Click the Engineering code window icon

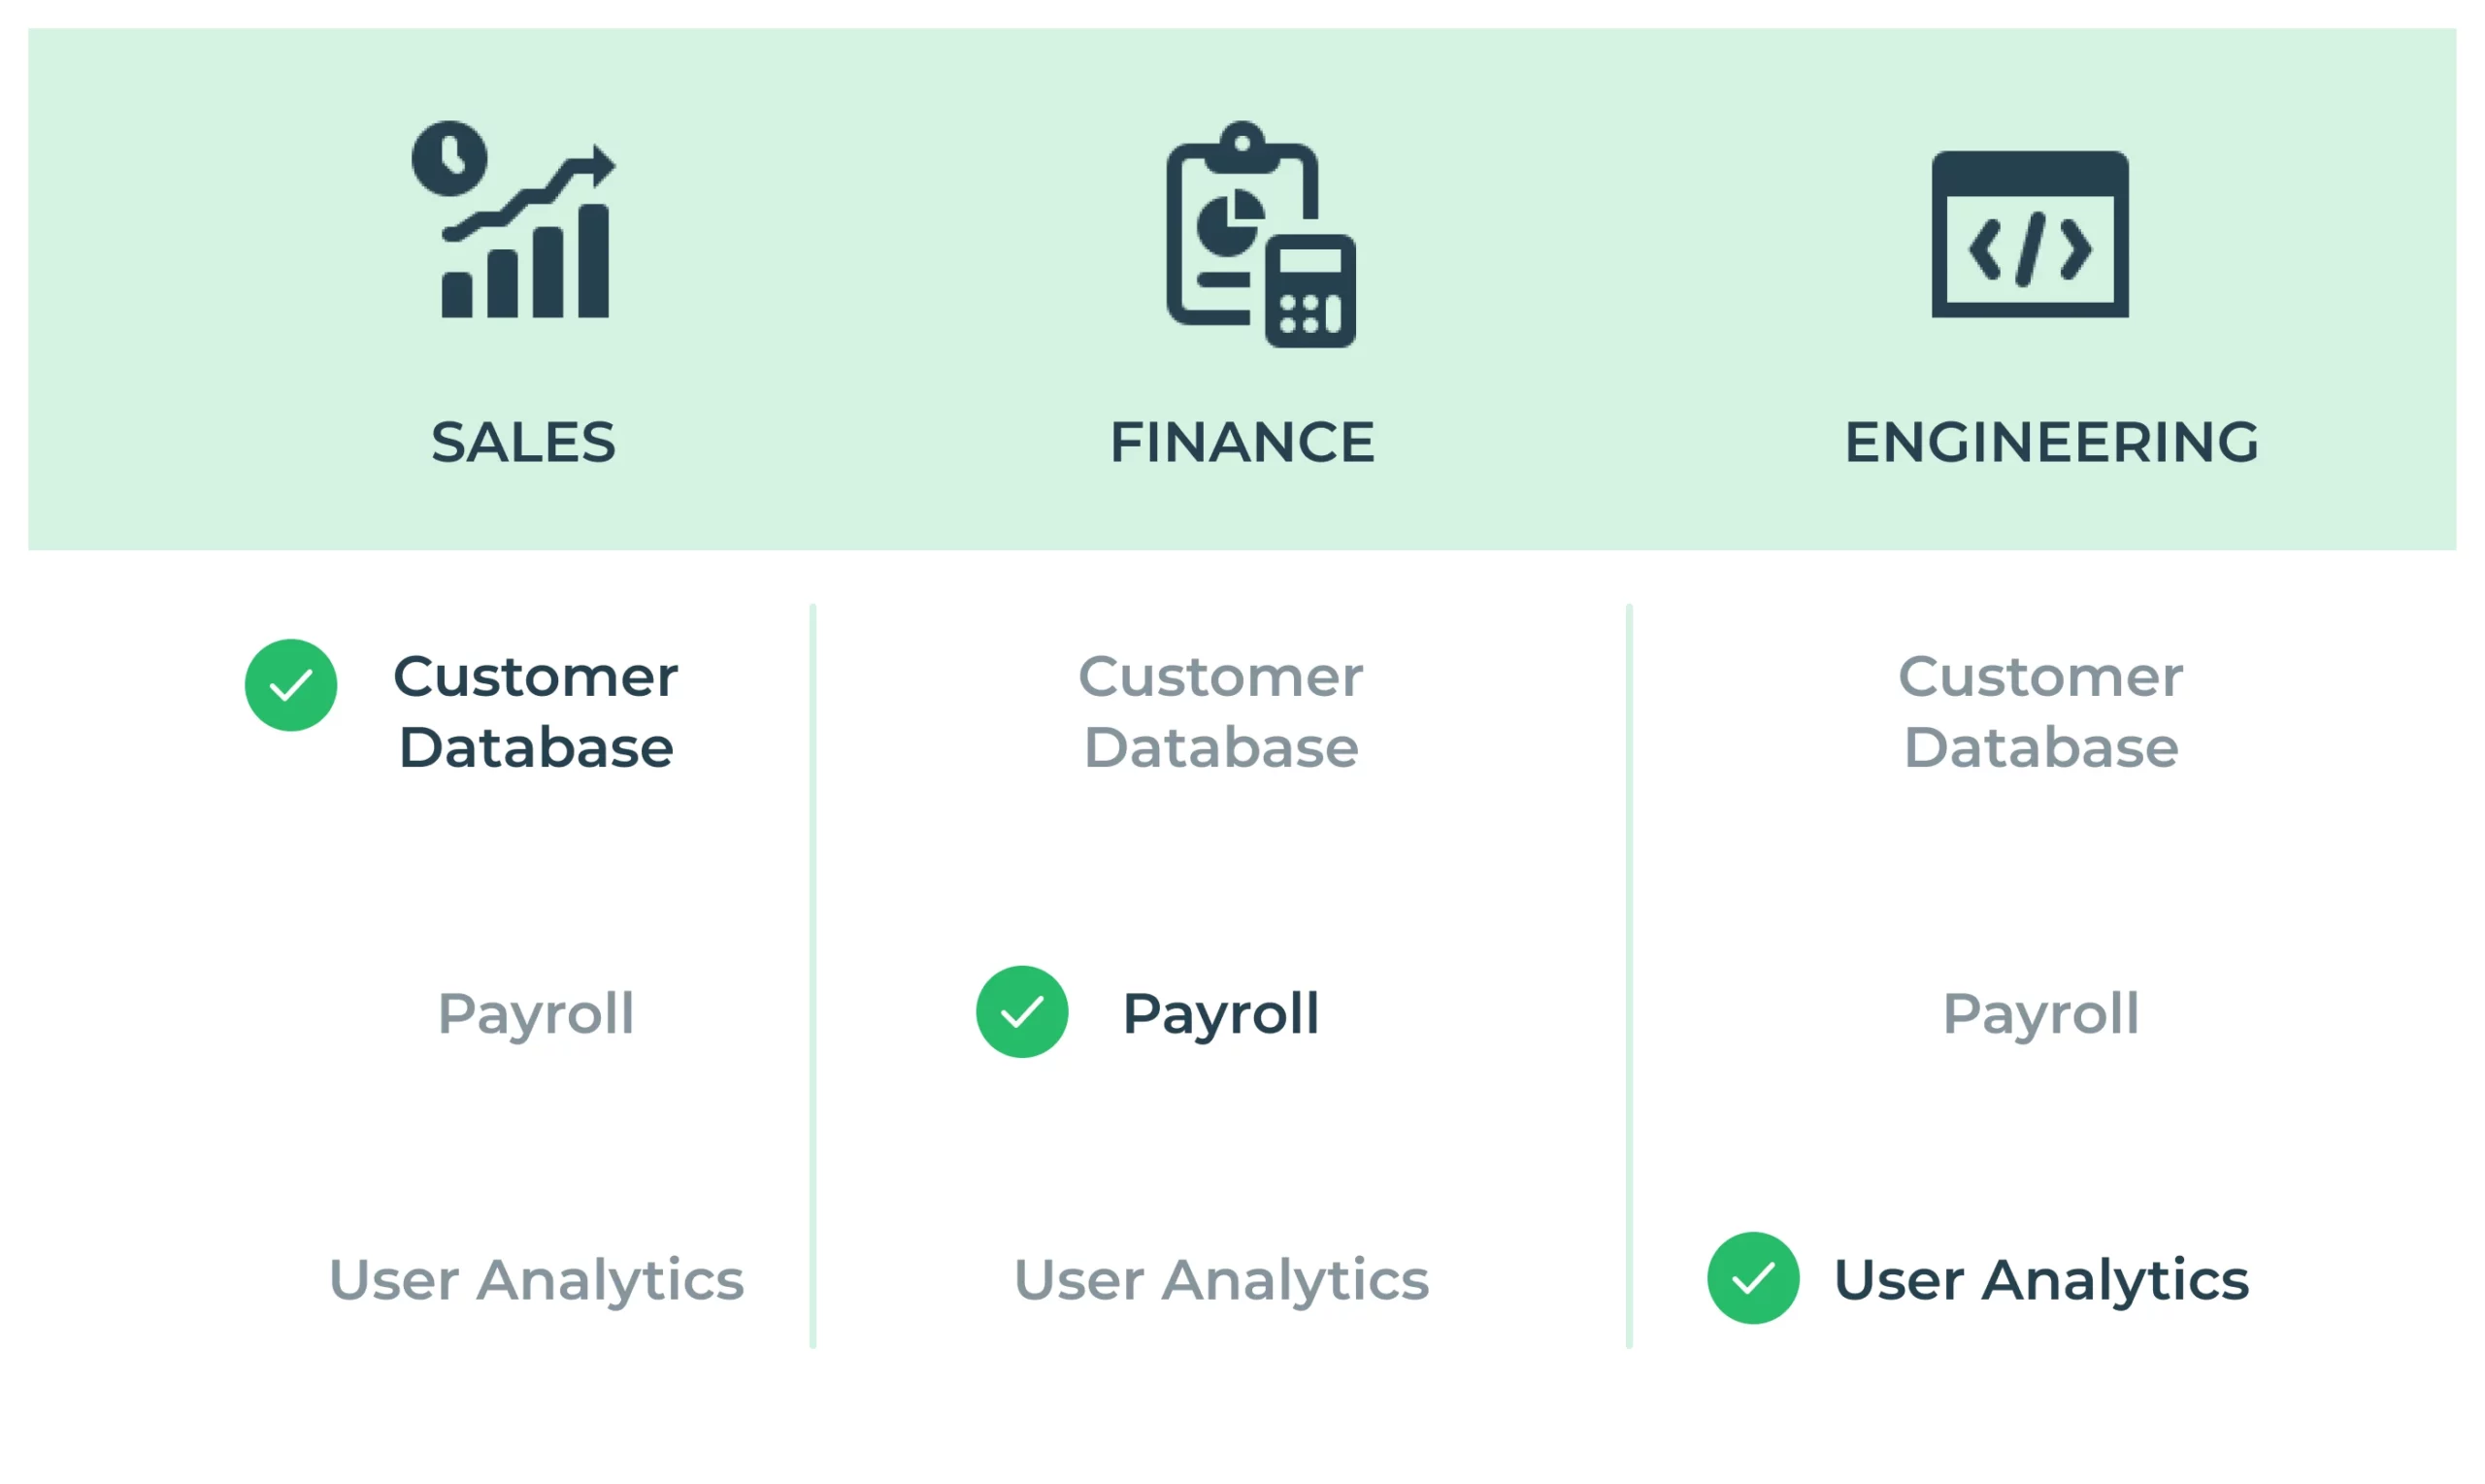tap(2029, 235)
